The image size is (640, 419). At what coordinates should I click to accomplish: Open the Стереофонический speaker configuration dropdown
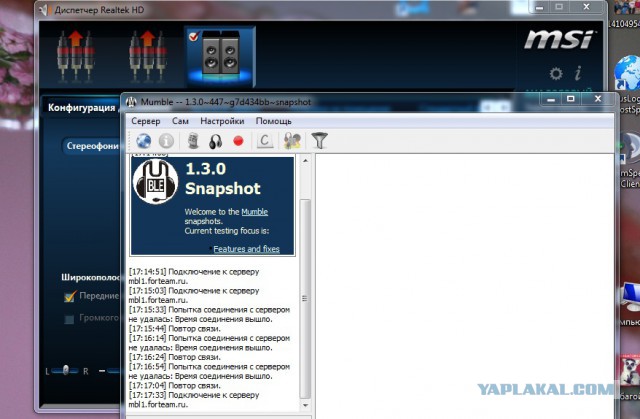tap(91, 146)
